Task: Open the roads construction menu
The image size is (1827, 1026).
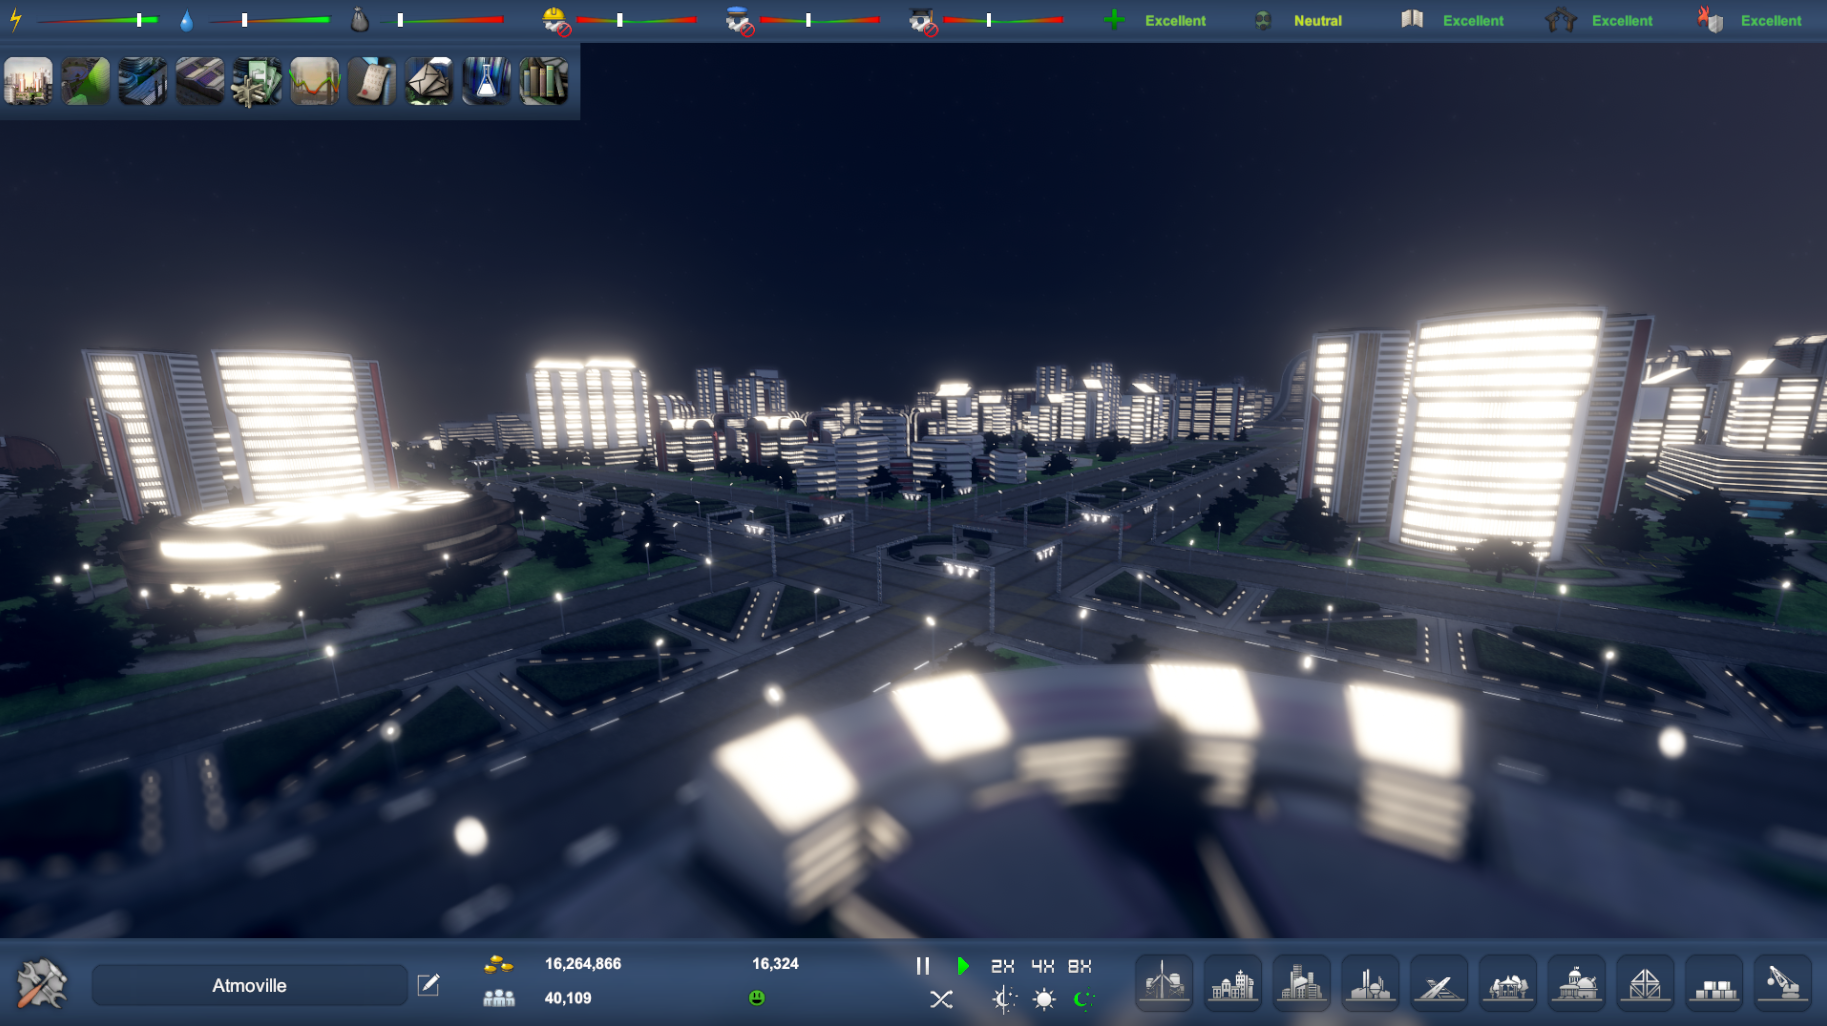Action: pyautogui.click(x=1439, y=983)
